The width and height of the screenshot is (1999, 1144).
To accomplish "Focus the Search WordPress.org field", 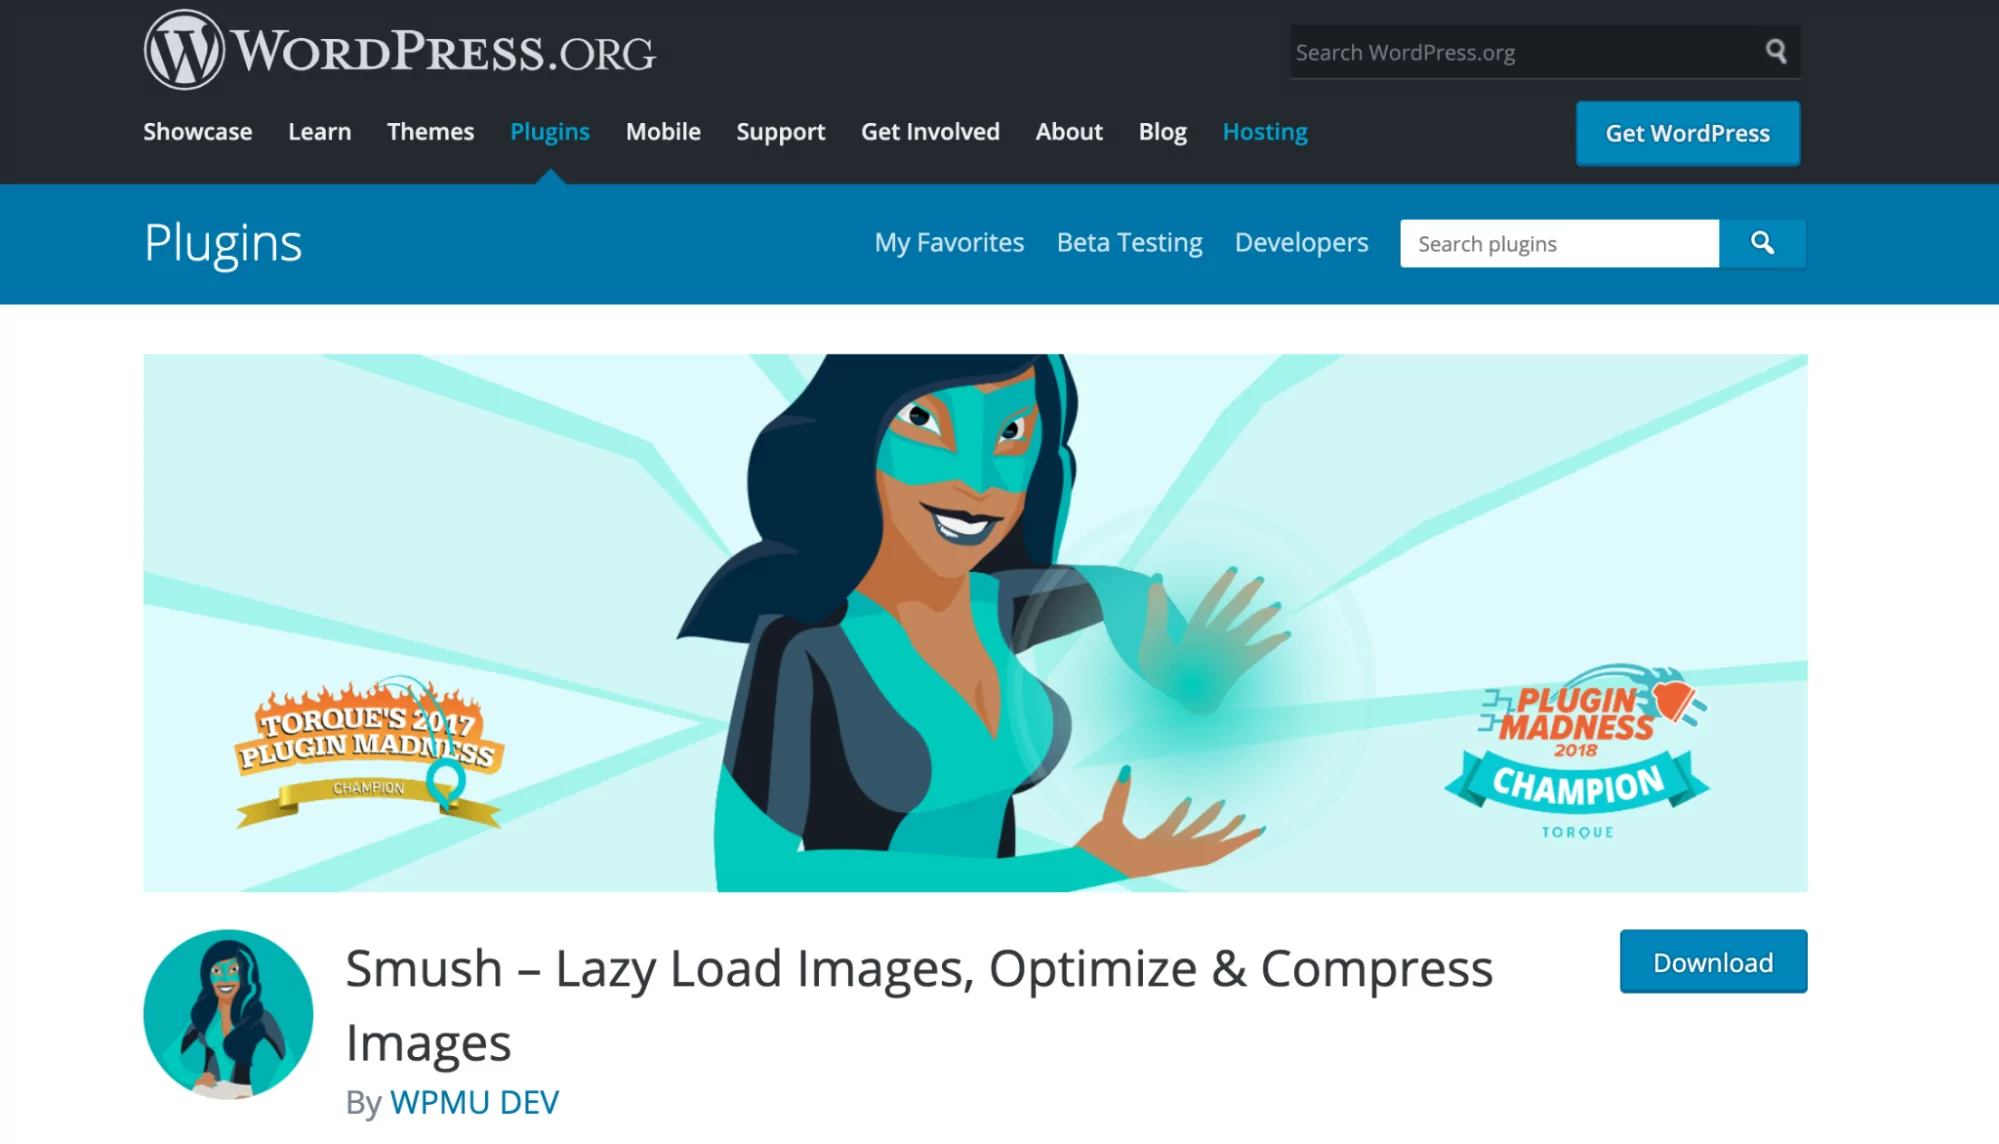I will 1525,52.
